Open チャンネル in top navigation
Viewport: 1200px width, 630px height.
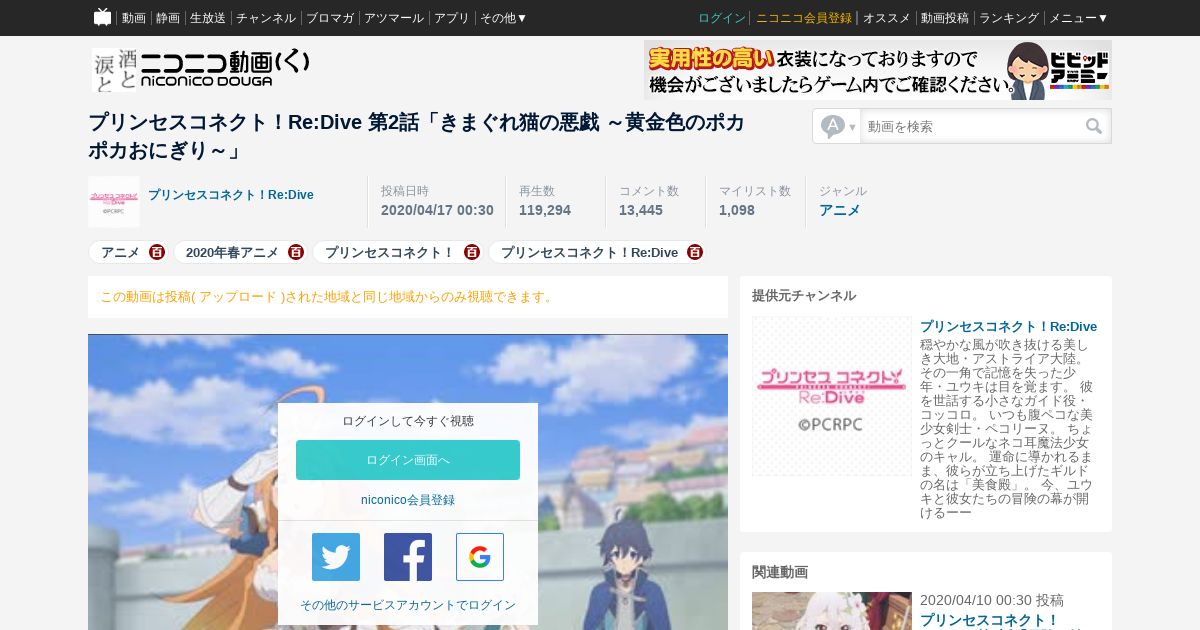[x=266, y=18]
